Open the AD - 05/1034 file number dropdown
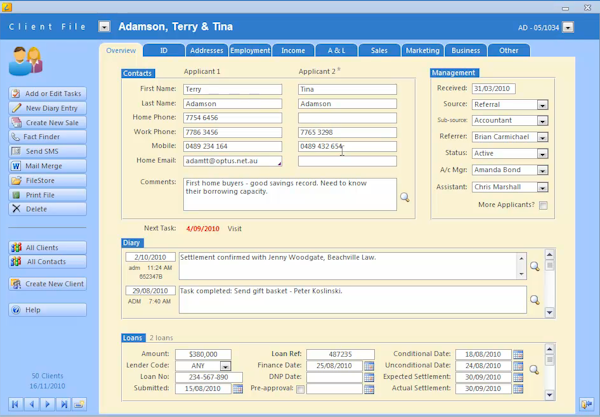 coord(568,27)
